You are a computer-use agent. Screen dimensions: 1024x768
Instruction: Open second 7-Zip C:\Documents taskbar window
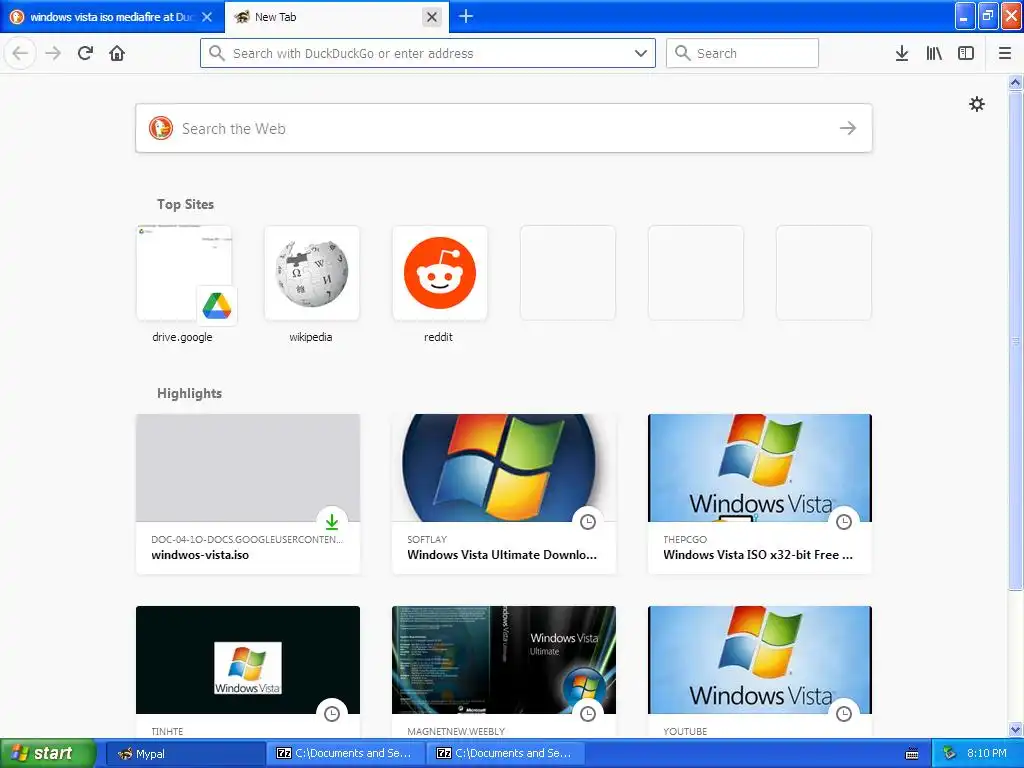506,754
